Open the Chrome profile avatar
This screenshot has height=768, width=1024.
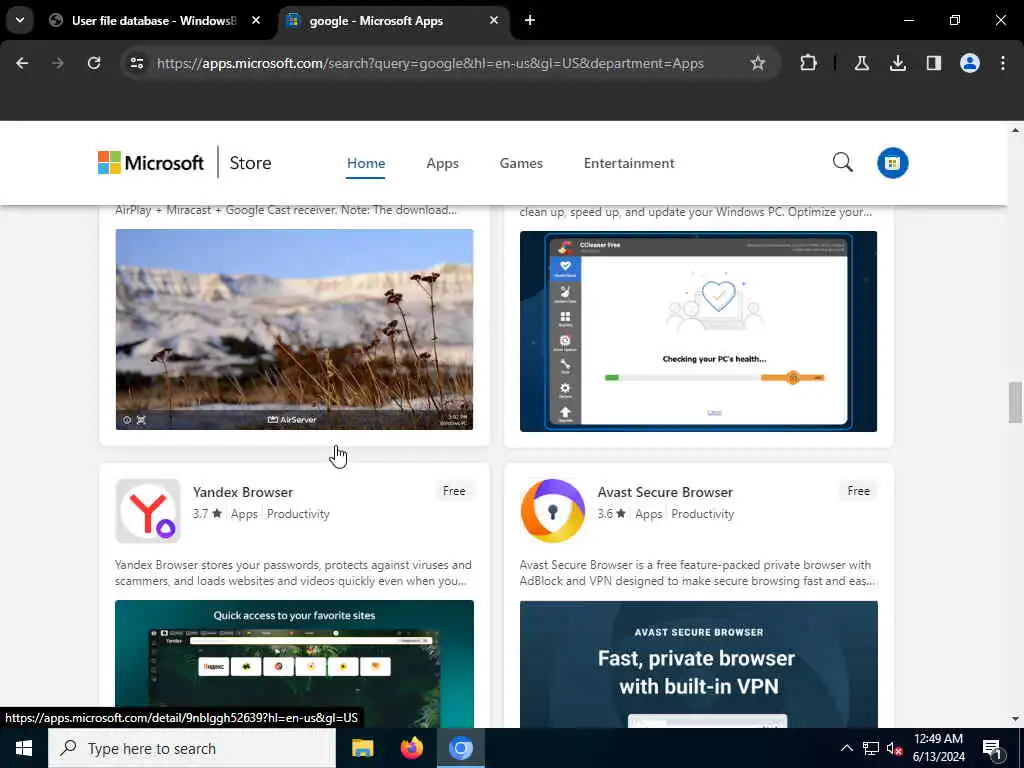pos(970,63)
